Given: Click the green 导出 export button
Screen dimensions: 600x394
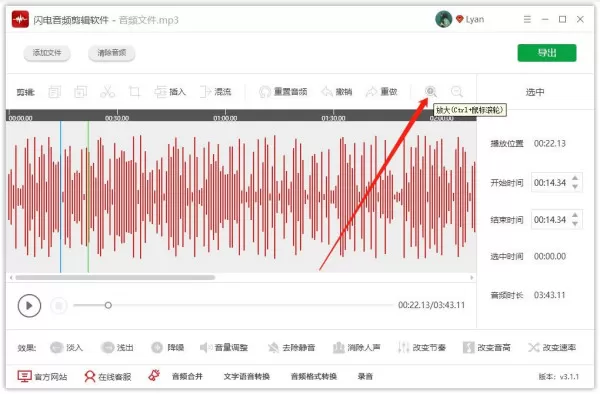Looking at the screenshot, I should (x=547, y=53).
